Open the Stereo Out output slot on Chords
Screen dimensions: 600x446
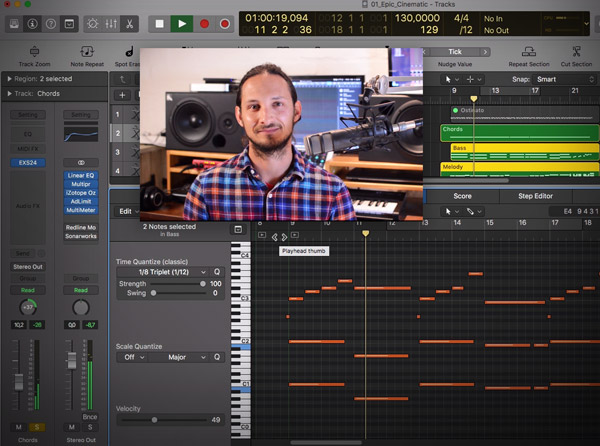pos(28,267)
